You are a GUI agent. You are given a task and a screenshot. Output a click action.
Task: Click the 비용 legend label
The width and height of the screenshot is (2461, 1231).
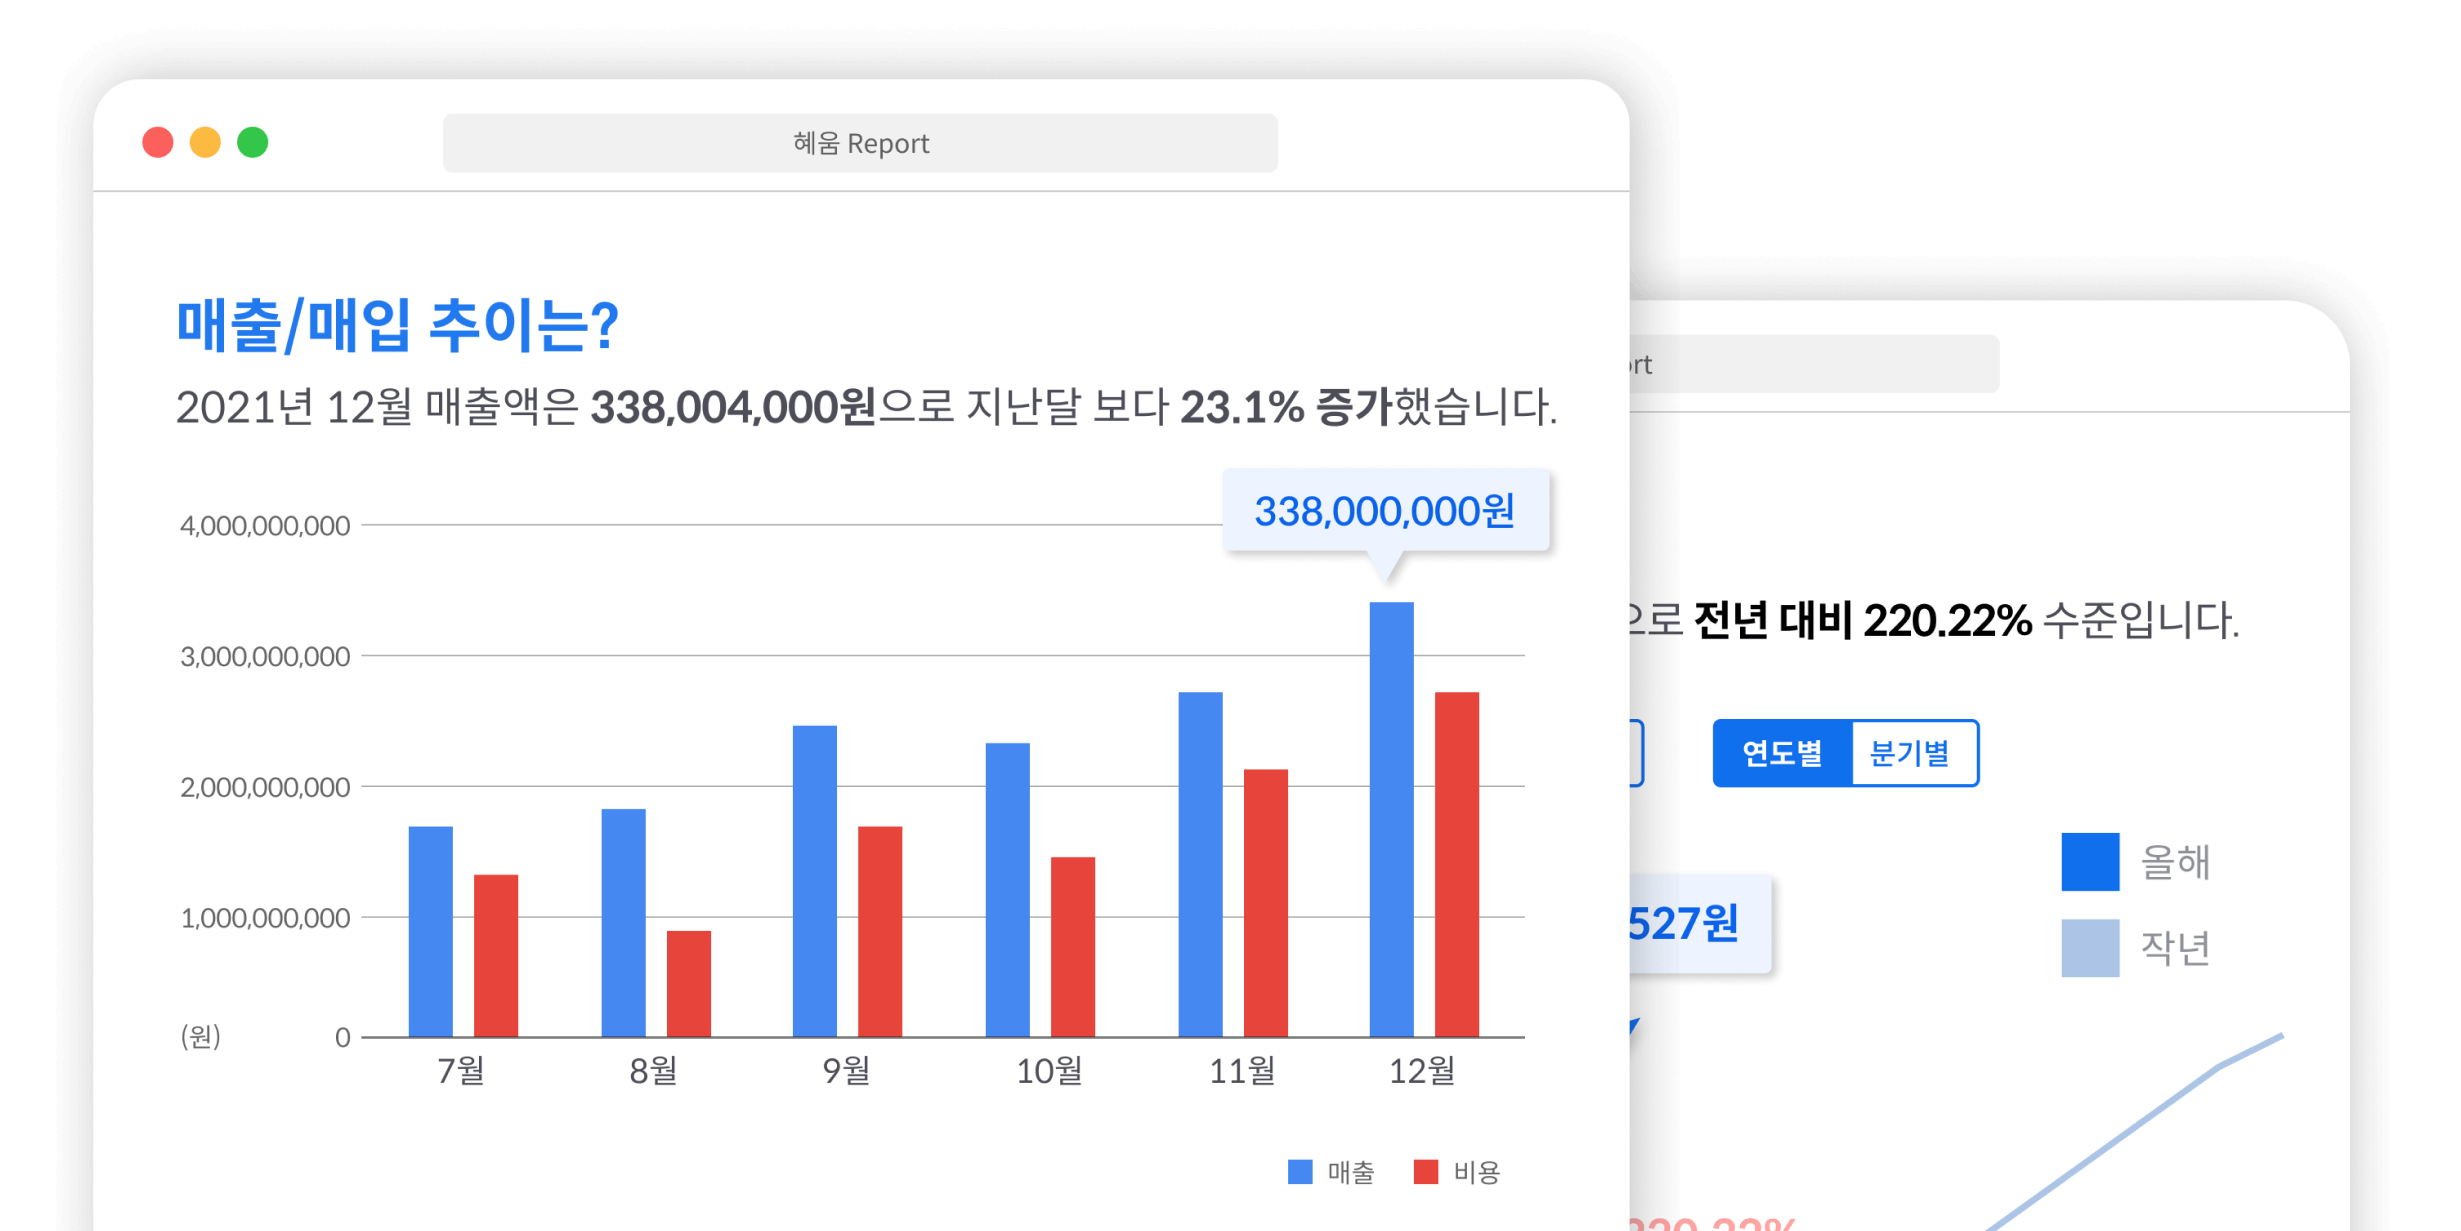[x=1477, y=1172]
